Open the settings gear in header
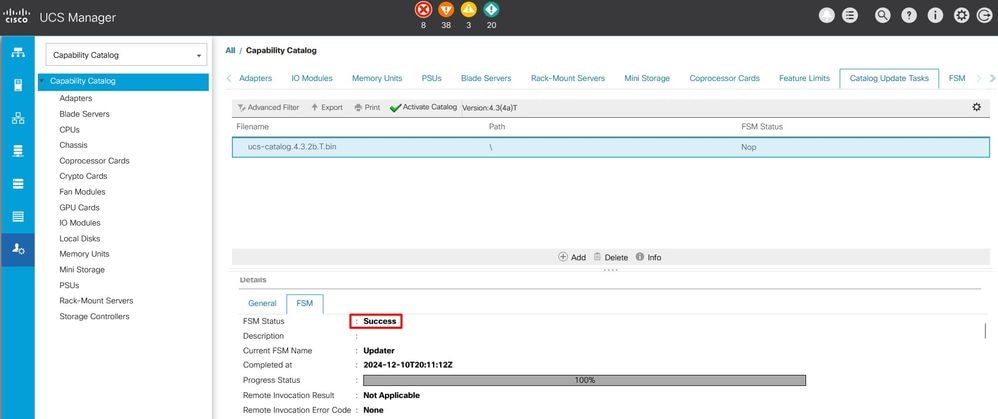The height and width of the screenshot is (419, 998). point(961,17)
